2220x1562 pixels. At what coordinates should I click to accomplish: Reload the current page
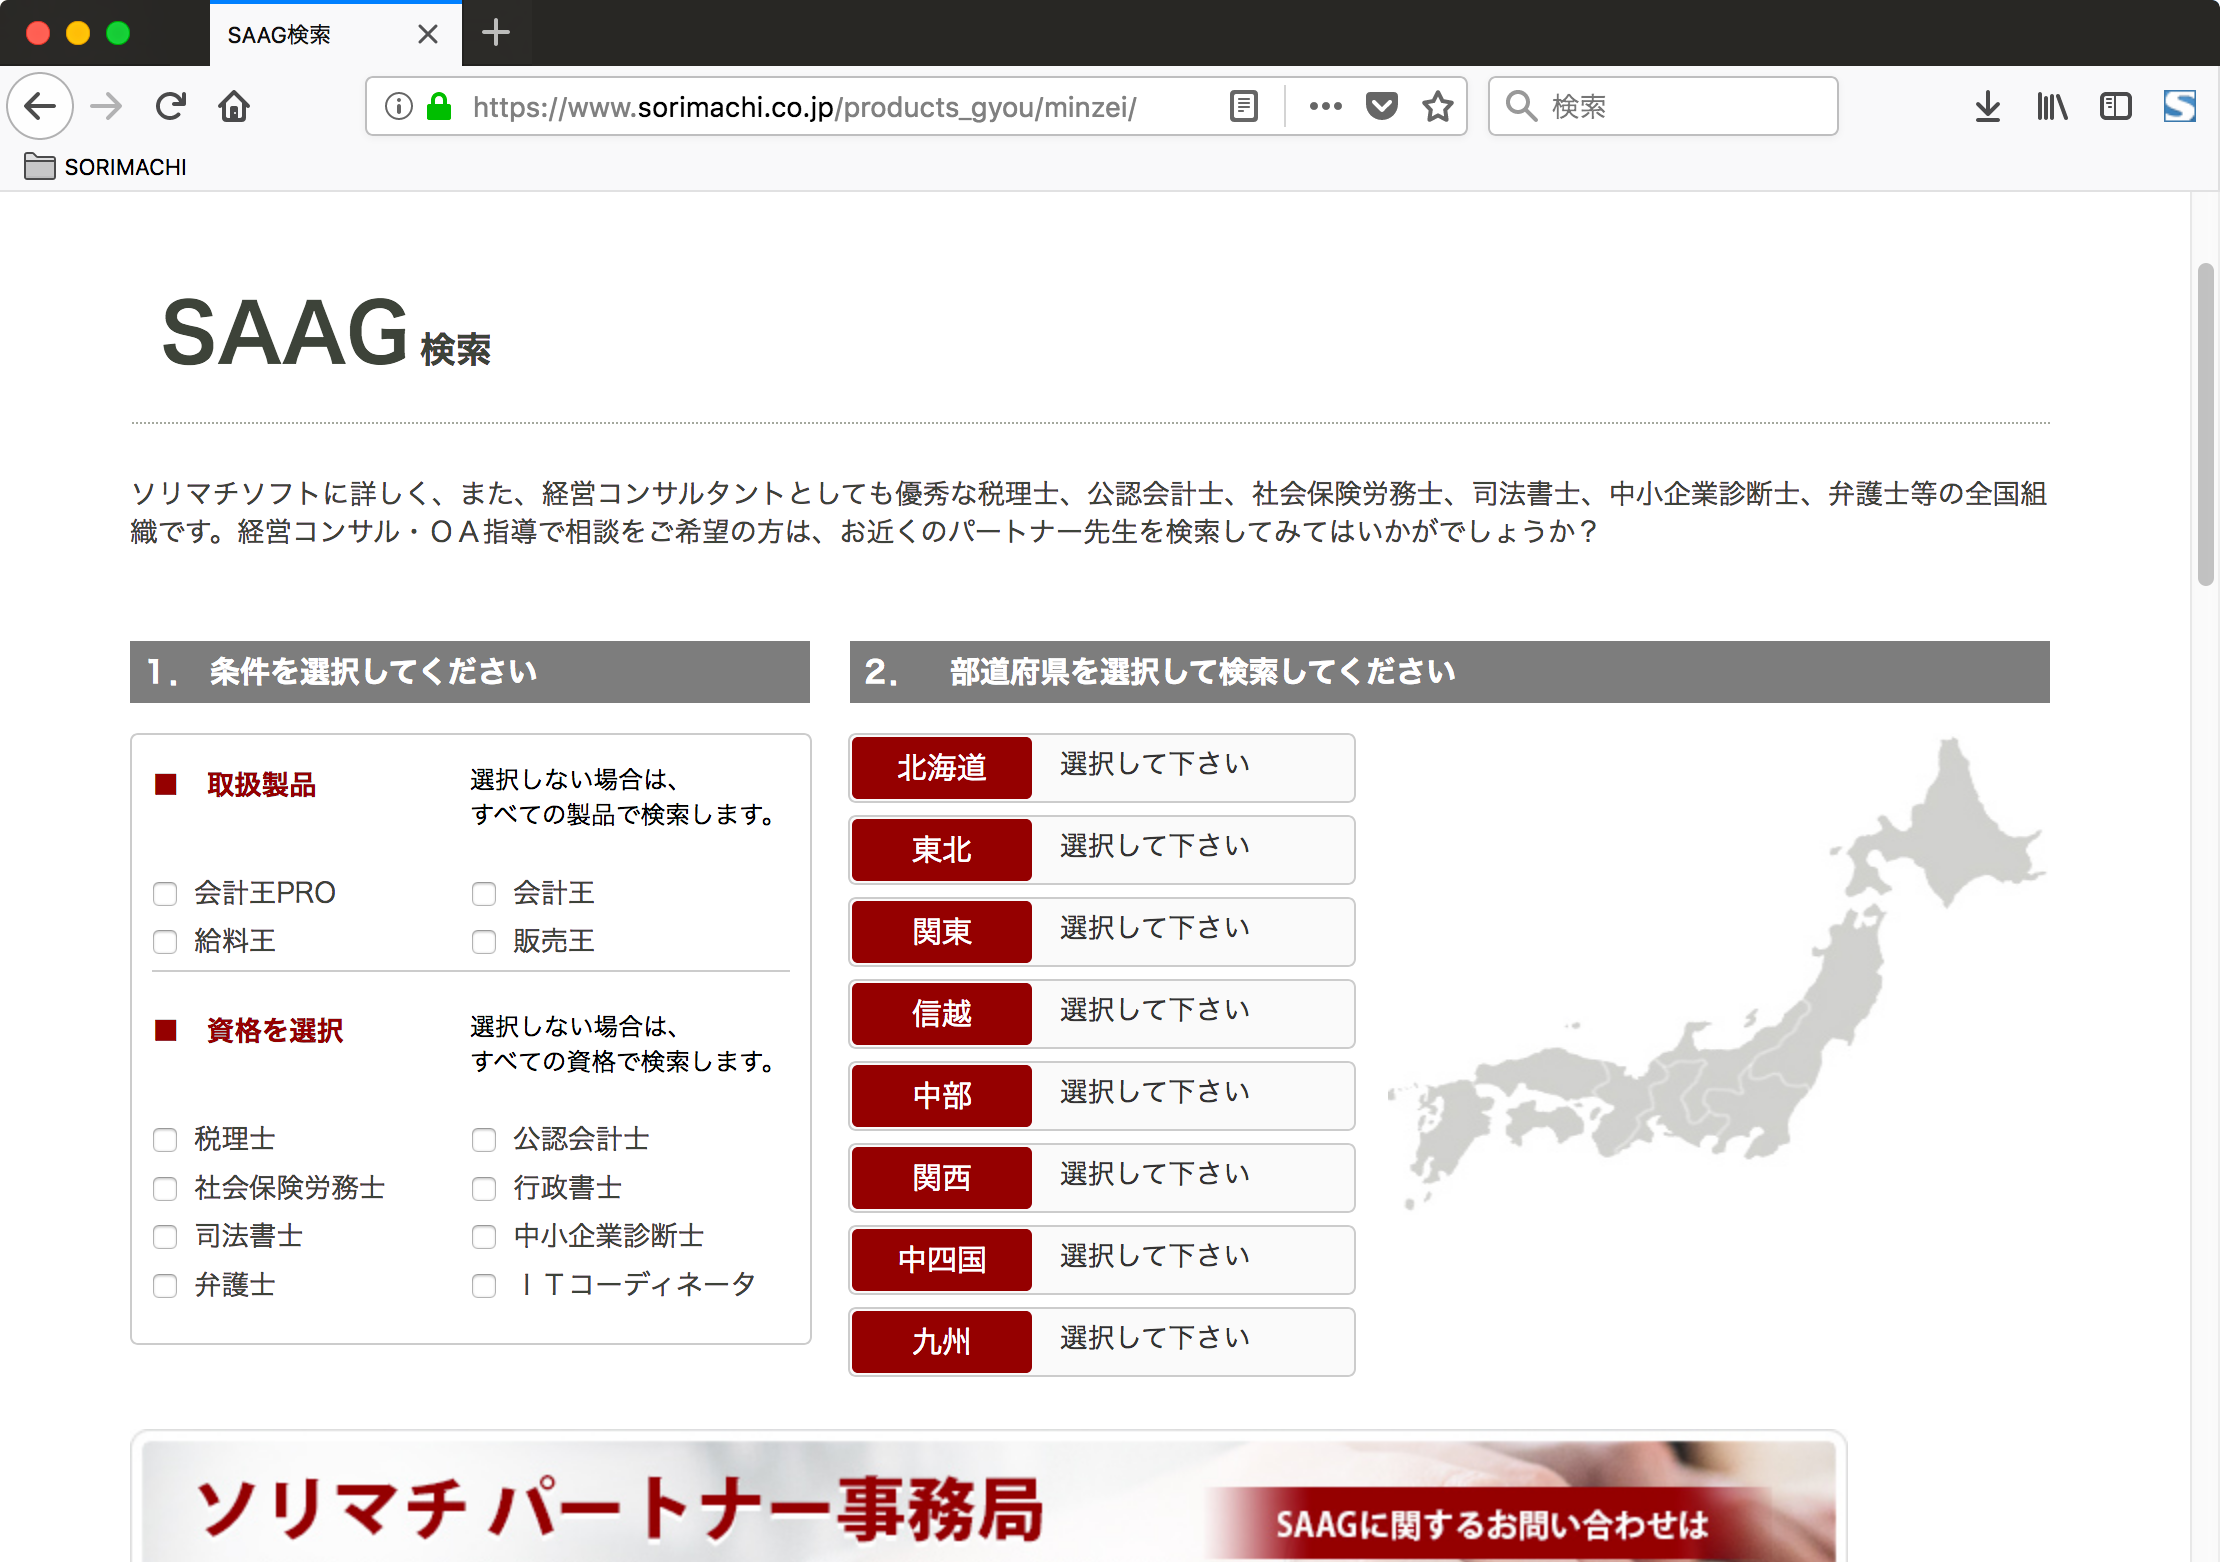coord(170,106)
